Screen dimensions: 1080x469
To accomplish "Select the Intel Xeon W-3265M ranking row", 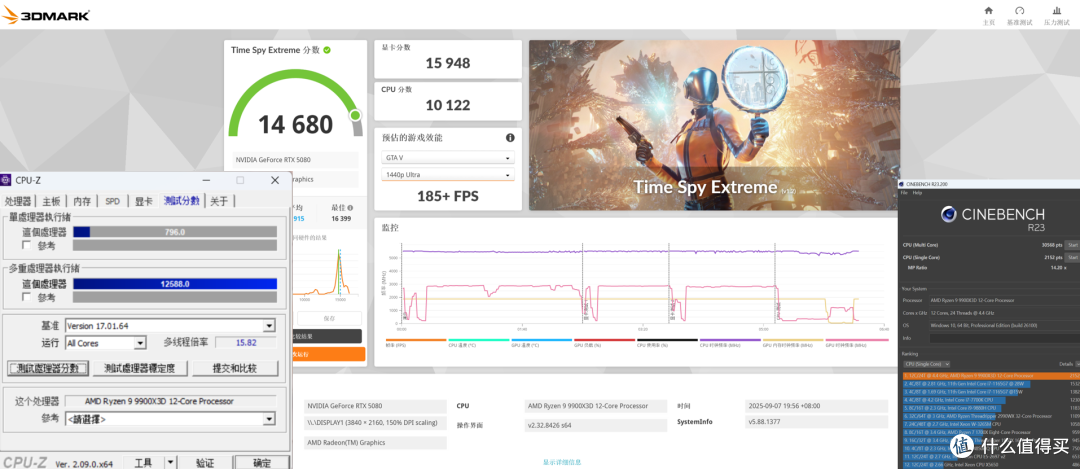I will tap(990, 424).
